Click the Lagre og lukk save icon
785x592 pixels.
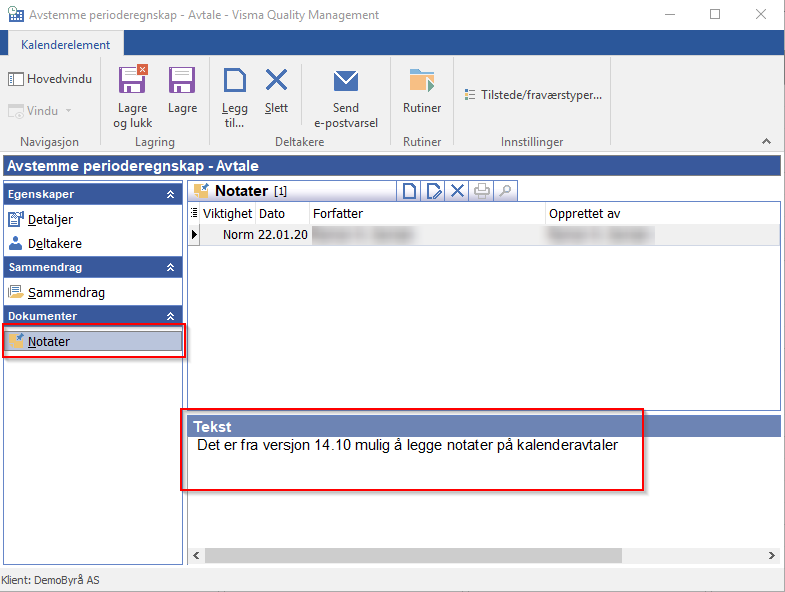133,80
